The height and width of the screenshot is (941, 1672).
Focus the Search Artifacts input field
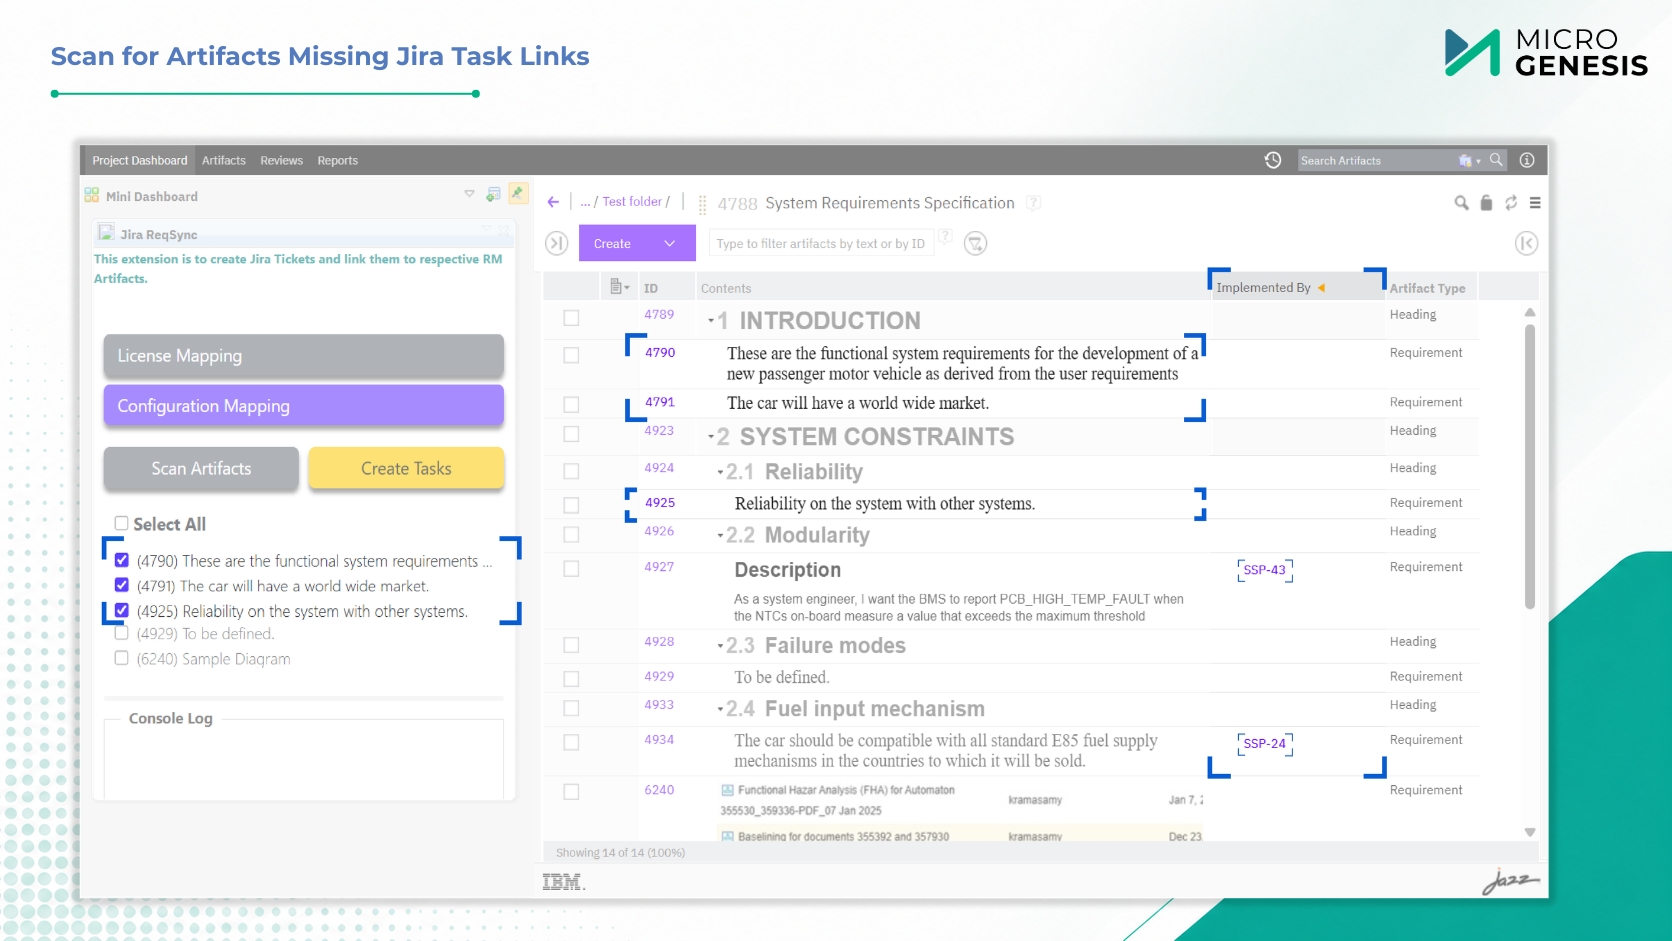click(1377, 160)
